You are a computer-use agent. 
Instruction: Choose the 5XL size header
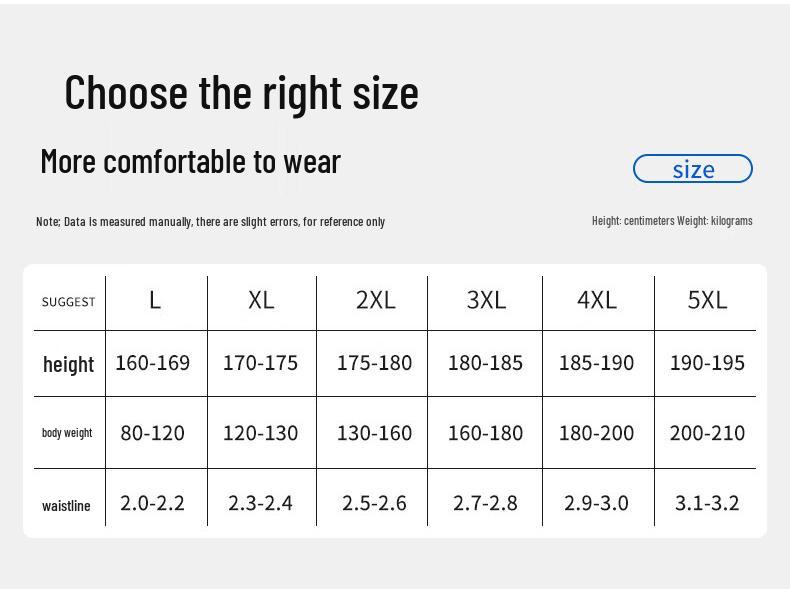pyautogui.click(x=707, y=300)
